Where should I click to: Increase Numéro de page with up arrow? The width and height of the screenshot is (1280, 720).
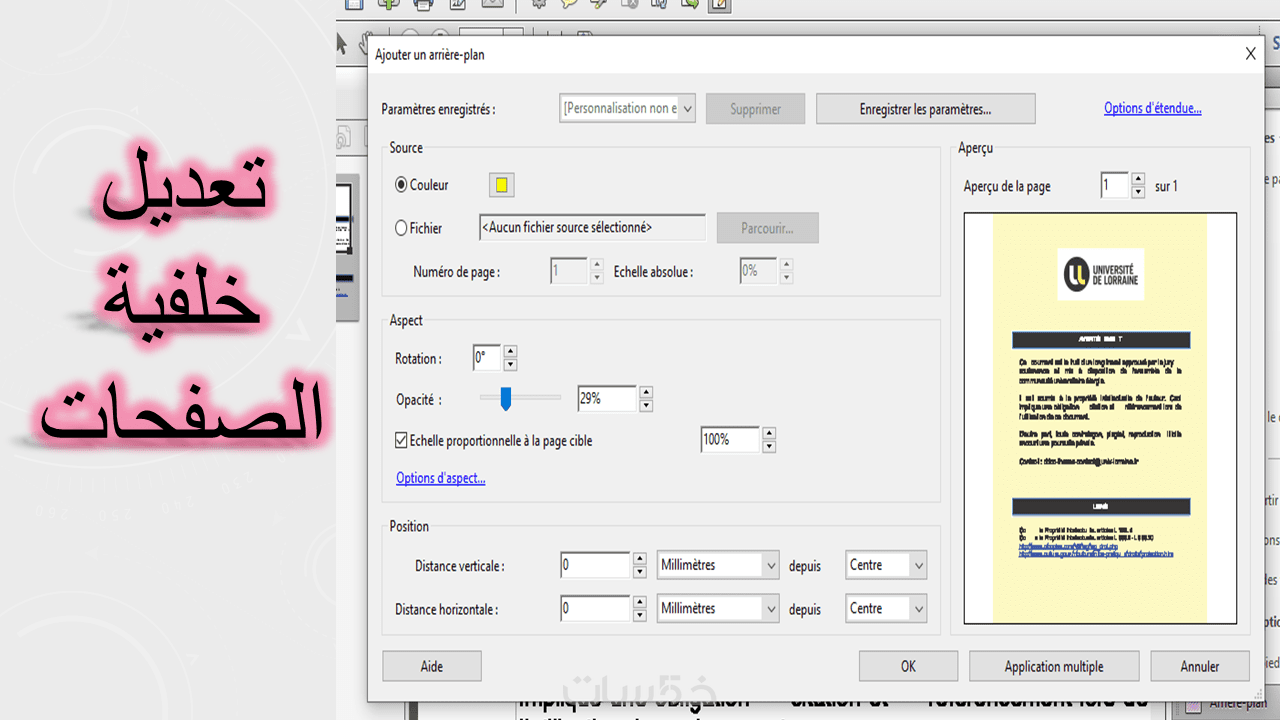597,265
